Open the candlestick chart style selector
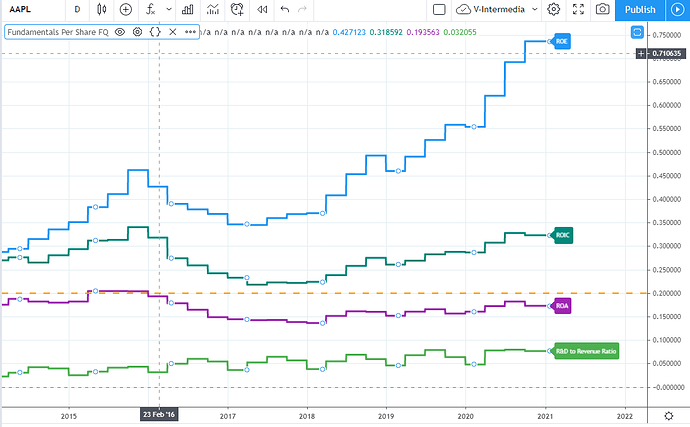The width and height of the screenshot is (690, 427). coord(102,10)
